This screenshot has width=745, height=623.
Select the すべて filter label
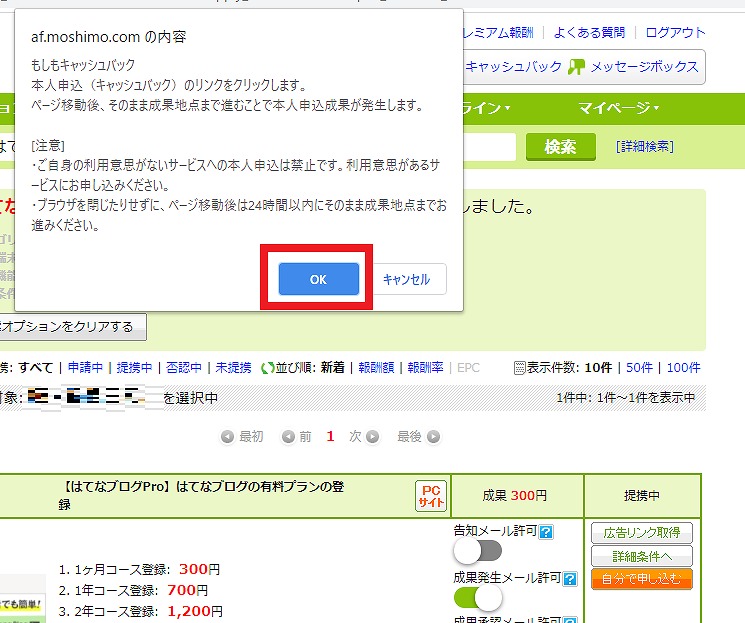click(x=36, y=367)
